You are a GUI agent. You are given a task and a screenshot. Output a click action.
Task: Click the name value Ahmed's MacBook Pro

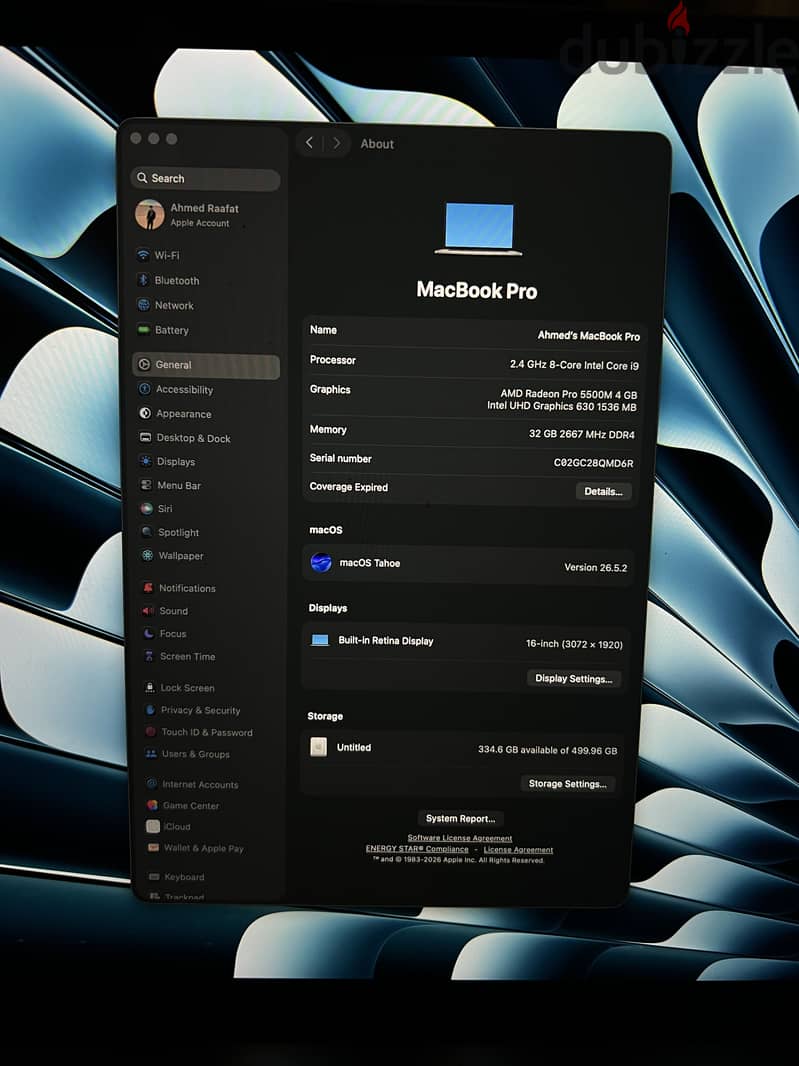588,336
